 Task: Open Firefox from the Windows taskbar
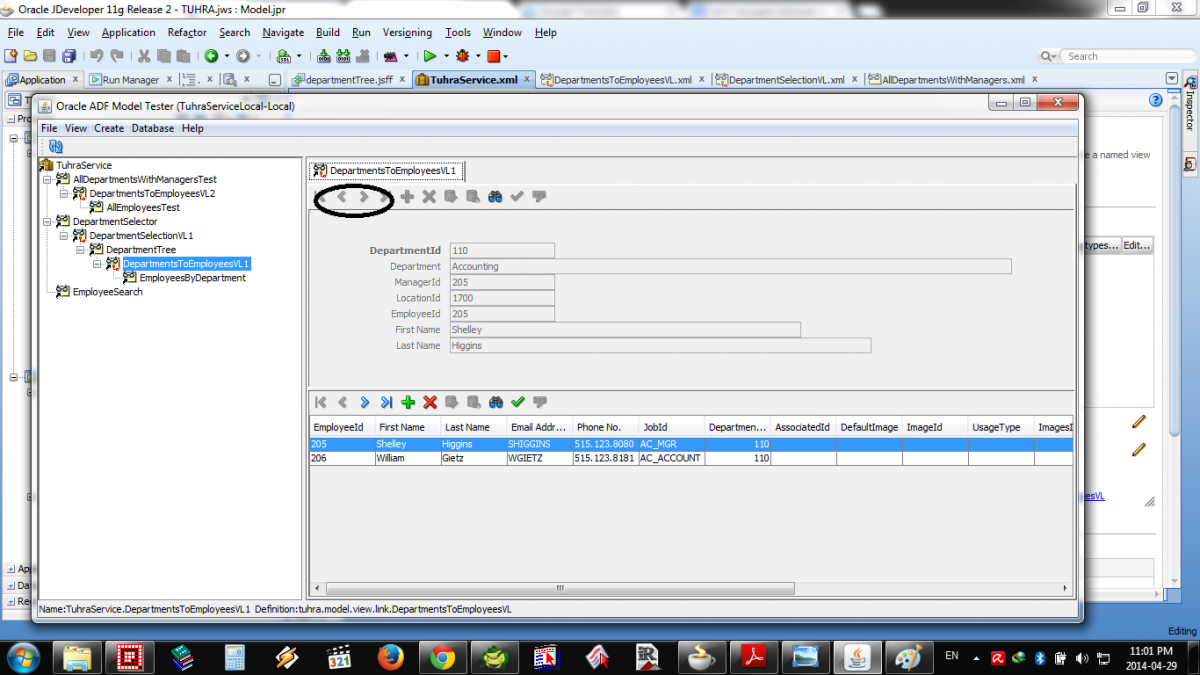pos(391,657)
